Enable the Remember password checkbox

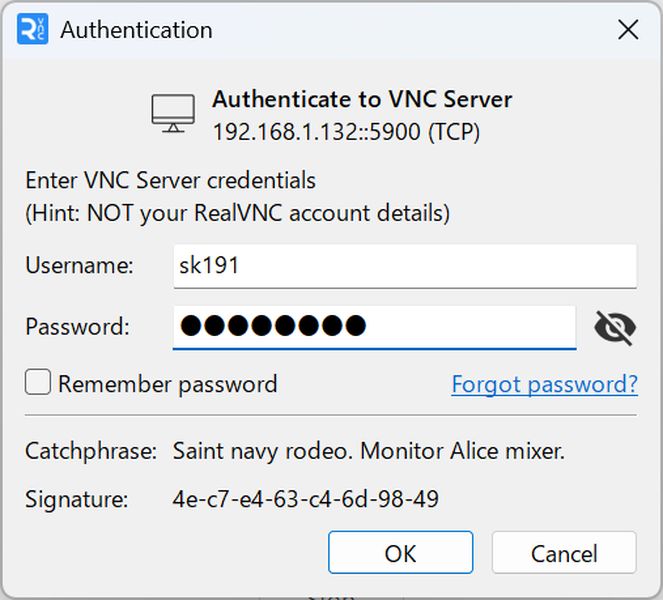[x=38, y=382]
